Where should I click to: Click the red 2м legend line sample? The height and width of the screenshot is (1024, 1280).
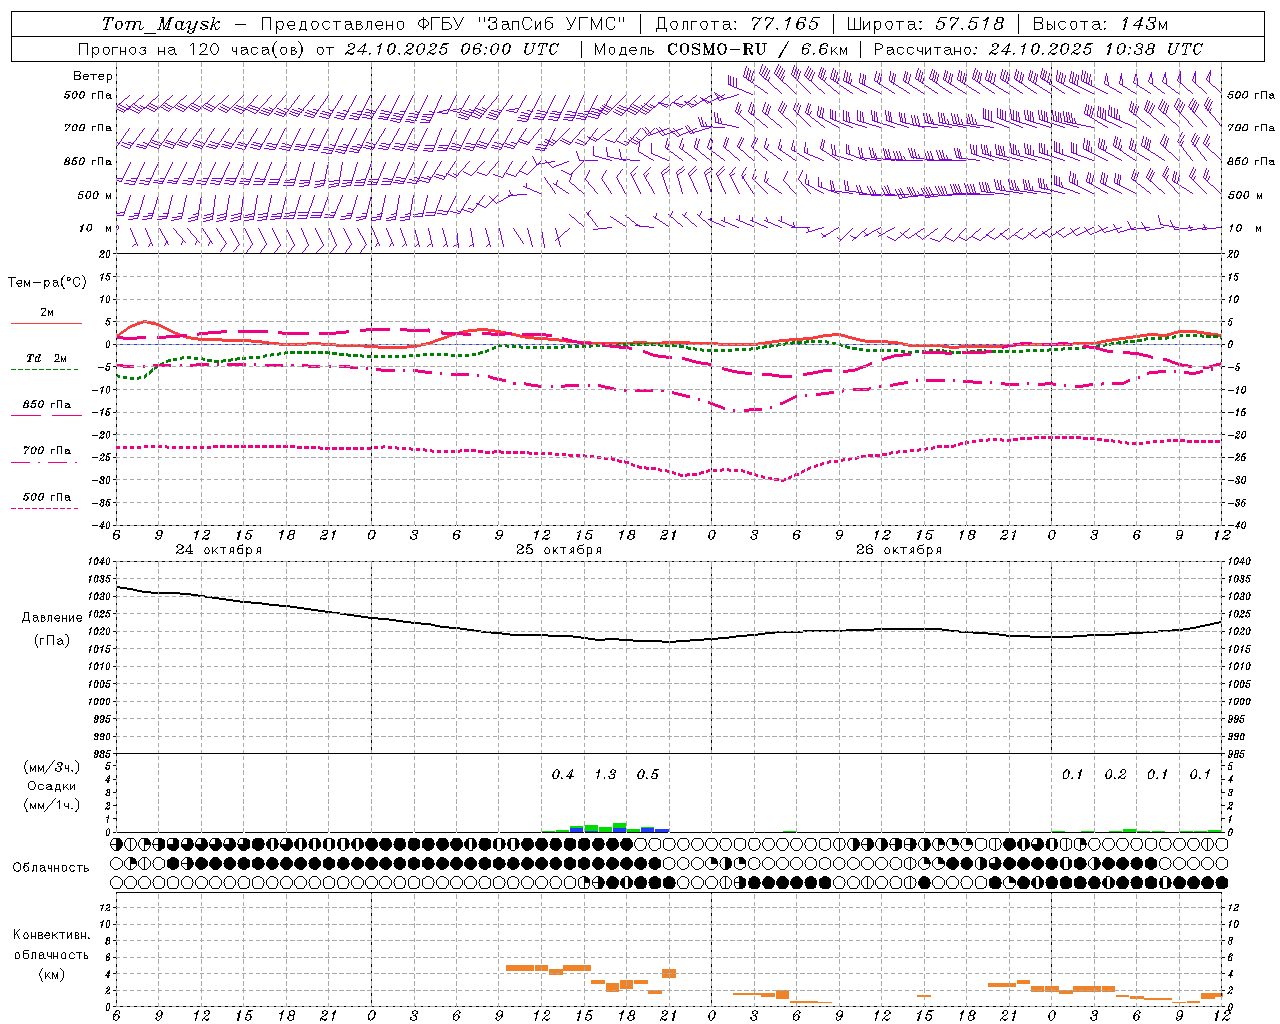click(46, 323)
